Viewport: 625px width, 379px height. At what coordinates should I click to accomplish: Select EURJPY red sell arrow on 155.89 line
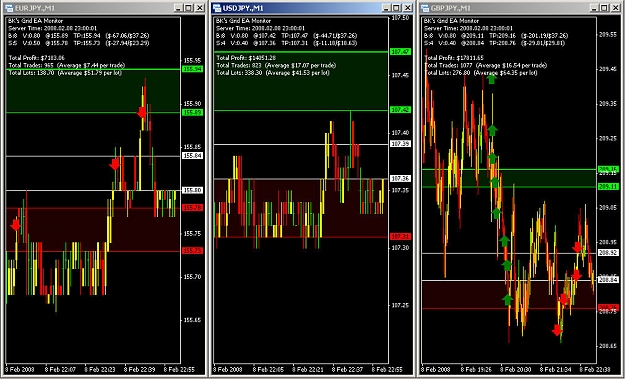click(142, 112)
